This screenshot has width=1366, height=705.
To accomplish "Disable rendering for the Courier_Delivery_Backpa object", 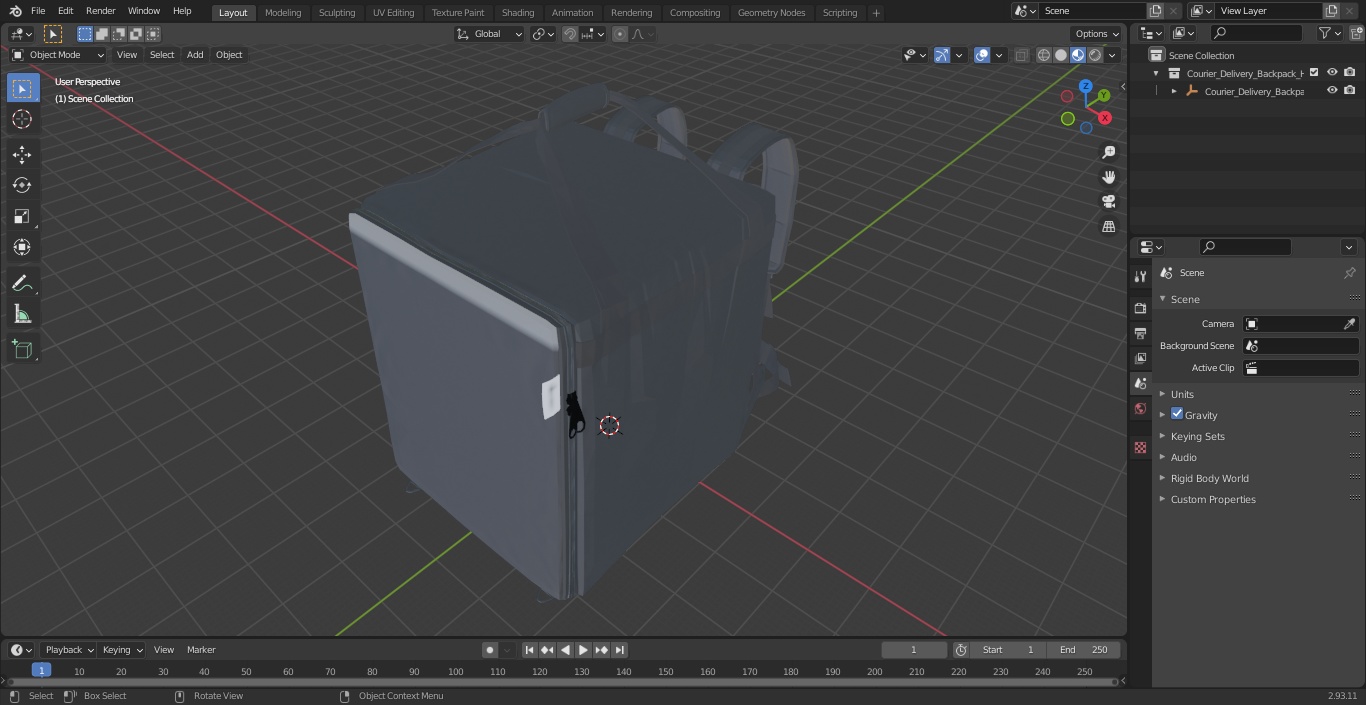I will (x=1350, y=90).
